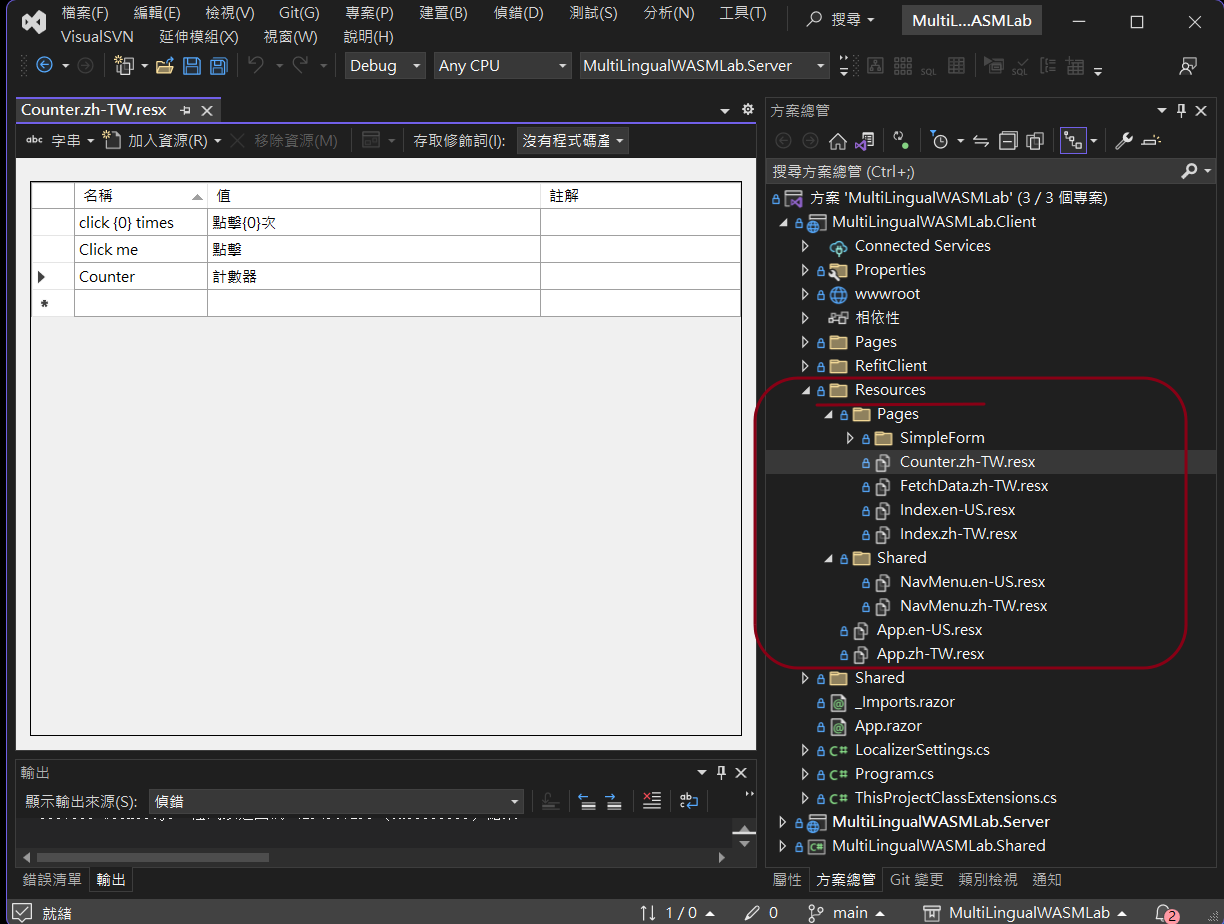Viewport: 1224px width, 924px height.
Task: Expand the SimpleForm folder node
Action: point(850,438)
